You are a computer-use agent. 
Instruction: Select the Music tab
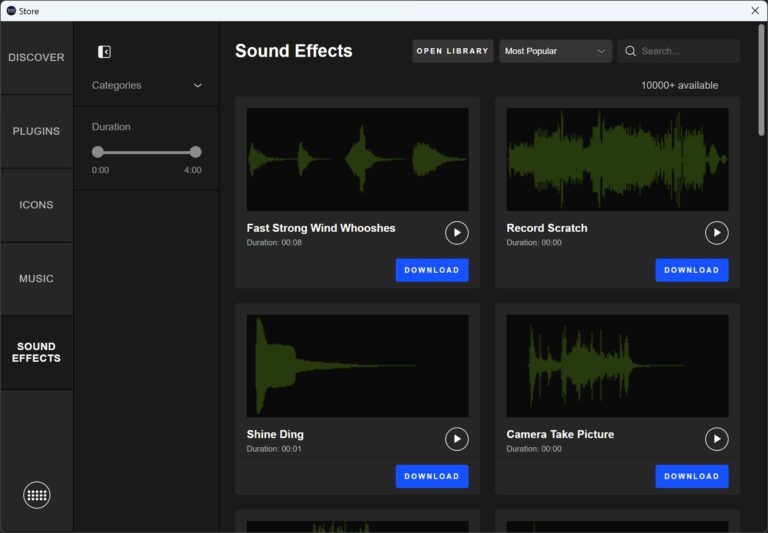pos(36,279)
